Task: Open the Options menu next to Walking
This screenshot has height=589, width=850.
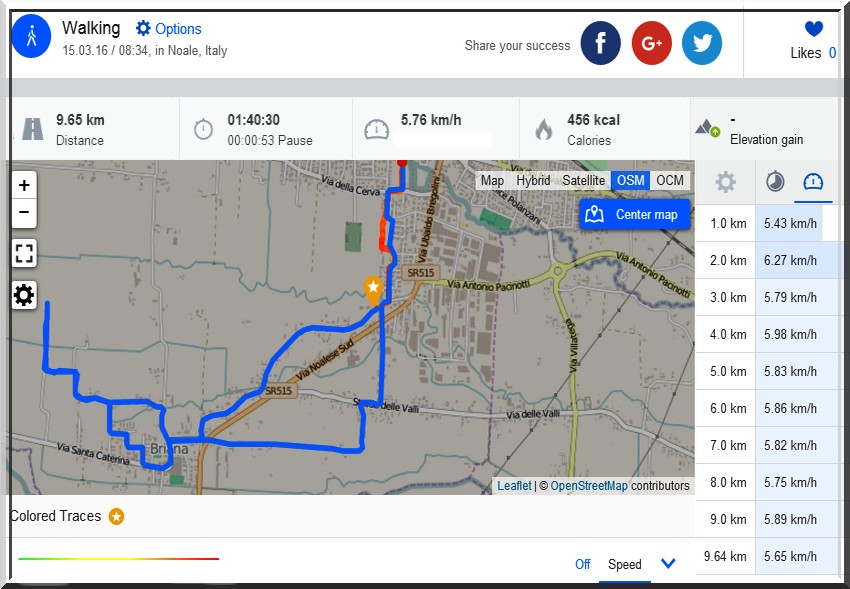Action: click(169, 29)
